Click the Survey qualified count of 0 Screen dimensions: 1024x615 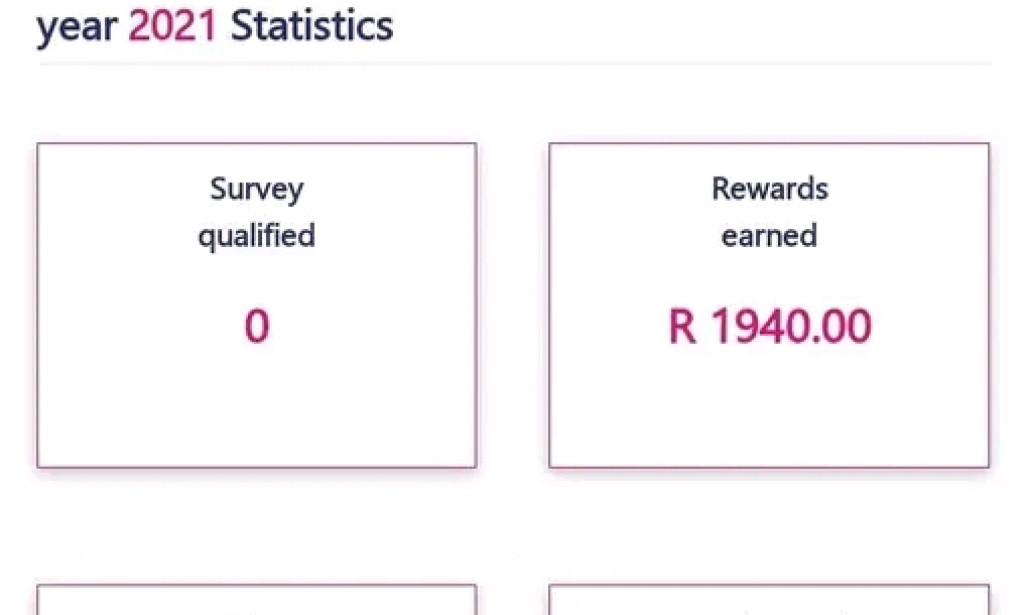tap(257, 327)
